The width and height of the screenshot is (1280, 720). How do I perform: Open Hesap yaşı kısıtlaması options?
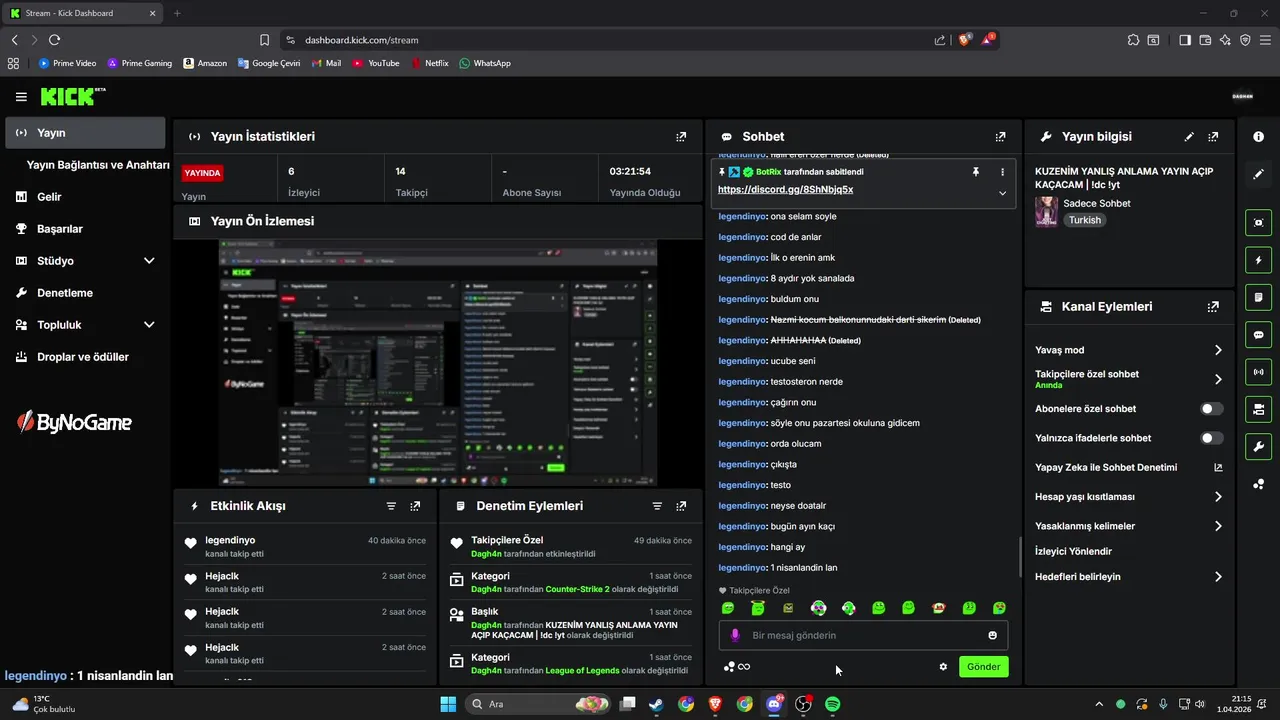[x=1218, y=497]
